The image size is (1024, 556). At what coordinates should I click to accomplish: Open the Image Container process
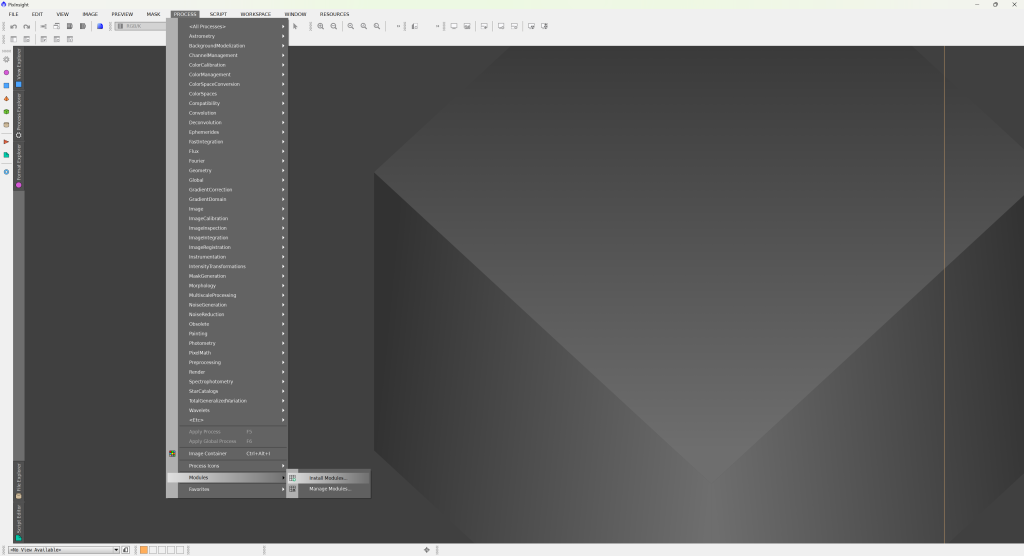(x=208, y=453)
